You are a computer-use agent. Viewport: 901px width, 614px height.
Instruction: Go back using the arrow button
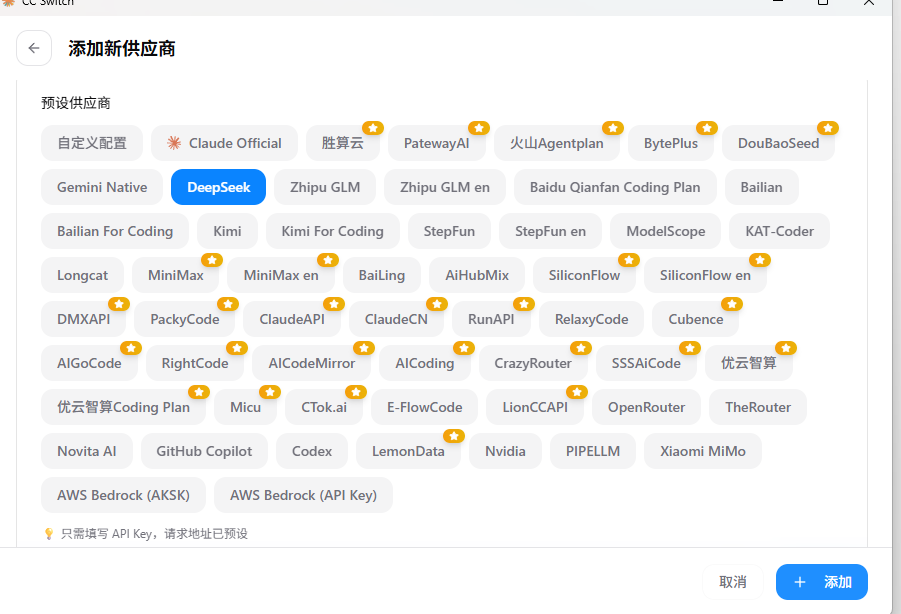[x=34, y=48]
